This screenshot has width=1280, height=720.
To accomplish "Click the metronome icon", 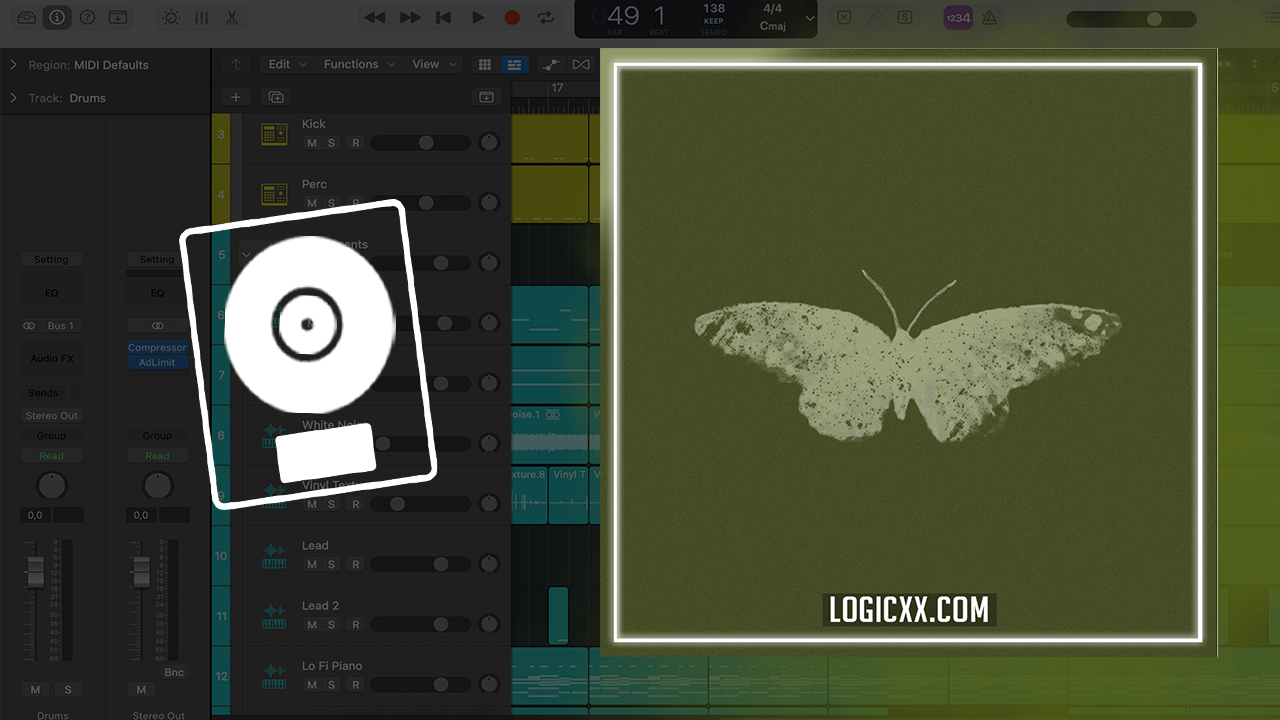I will 988,18.
